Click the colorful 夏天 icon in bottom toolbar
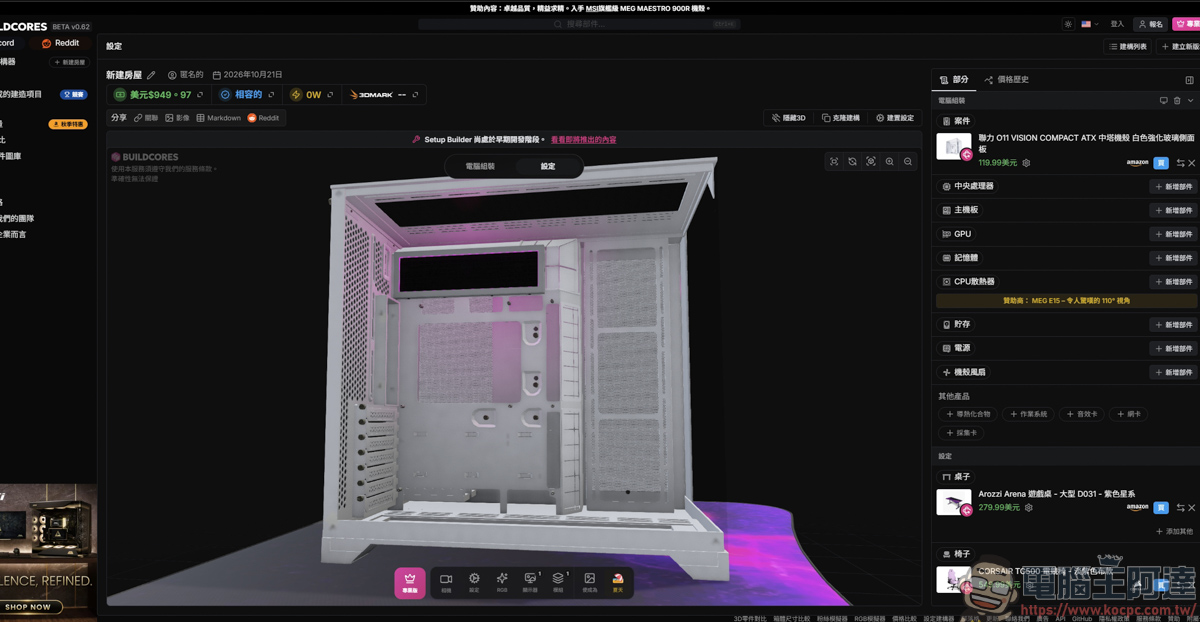 click(618, 582)
